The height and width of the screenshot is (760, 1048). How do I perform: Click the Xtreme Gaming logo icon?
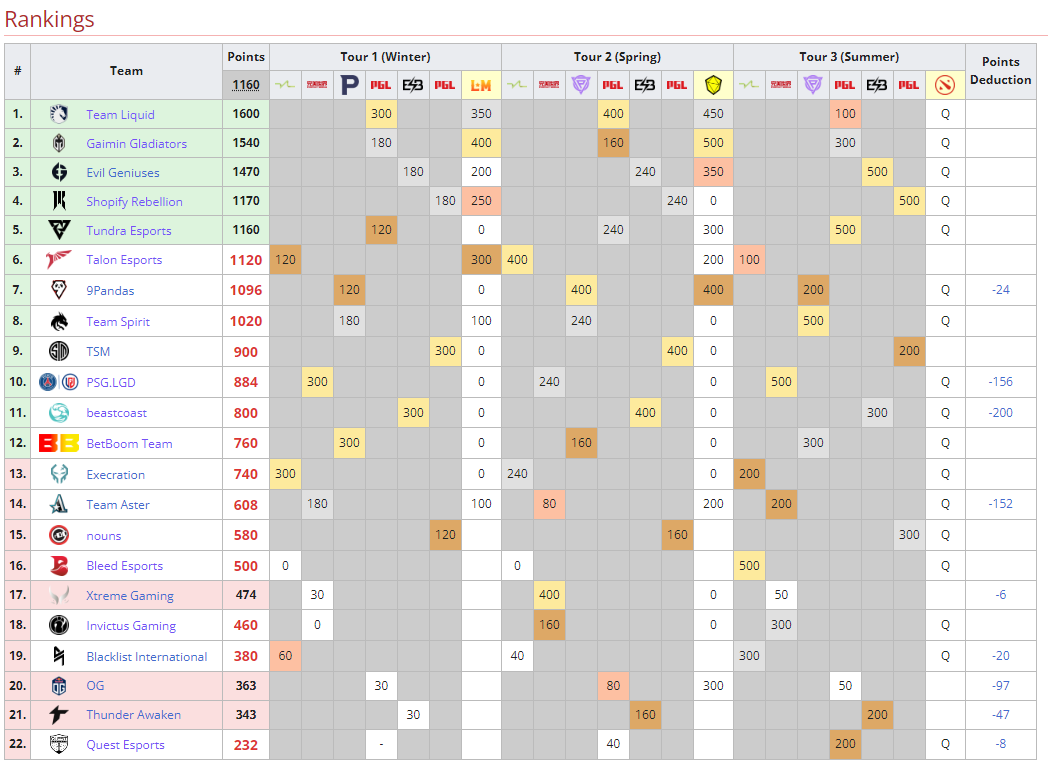59,595
